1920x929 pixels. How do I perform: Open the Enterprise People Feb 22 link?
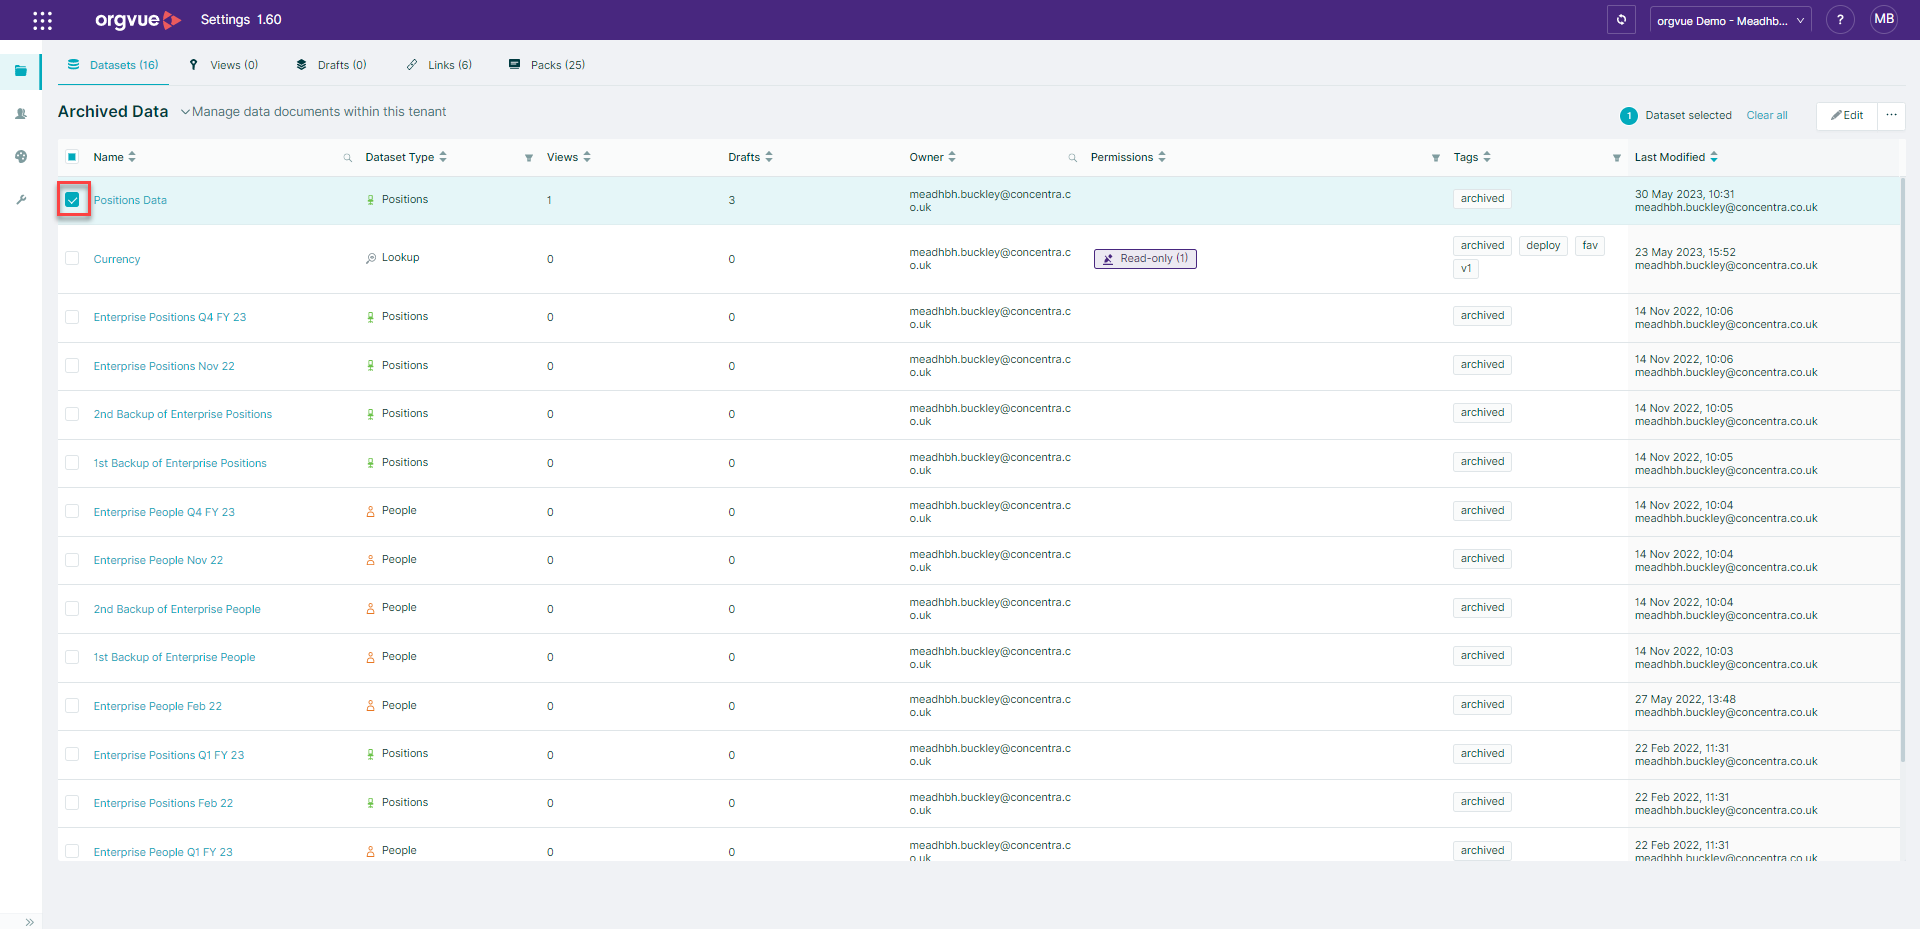(158, 706)
